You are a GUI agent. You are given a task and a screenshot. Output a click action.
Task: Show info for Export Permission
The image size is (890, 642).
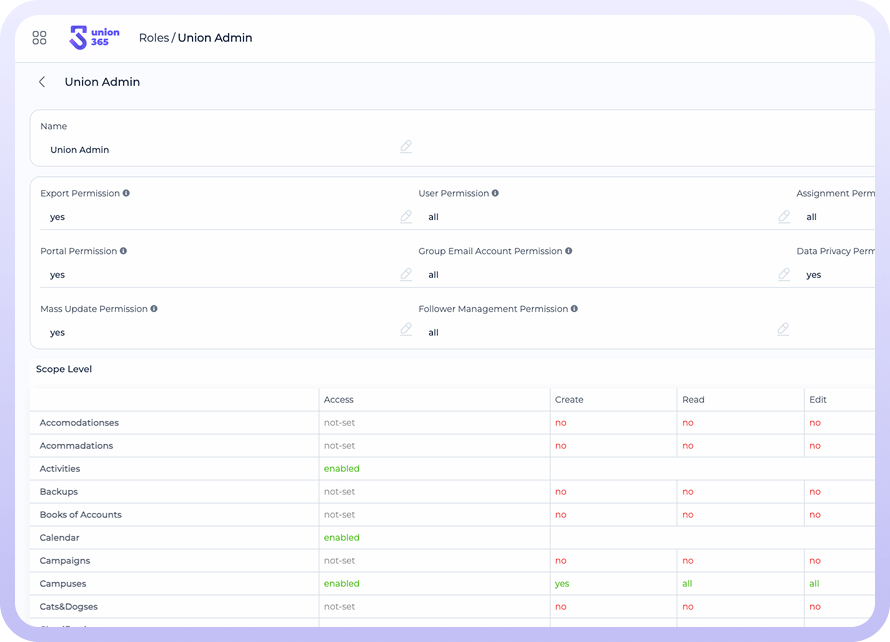pos(126,193)
